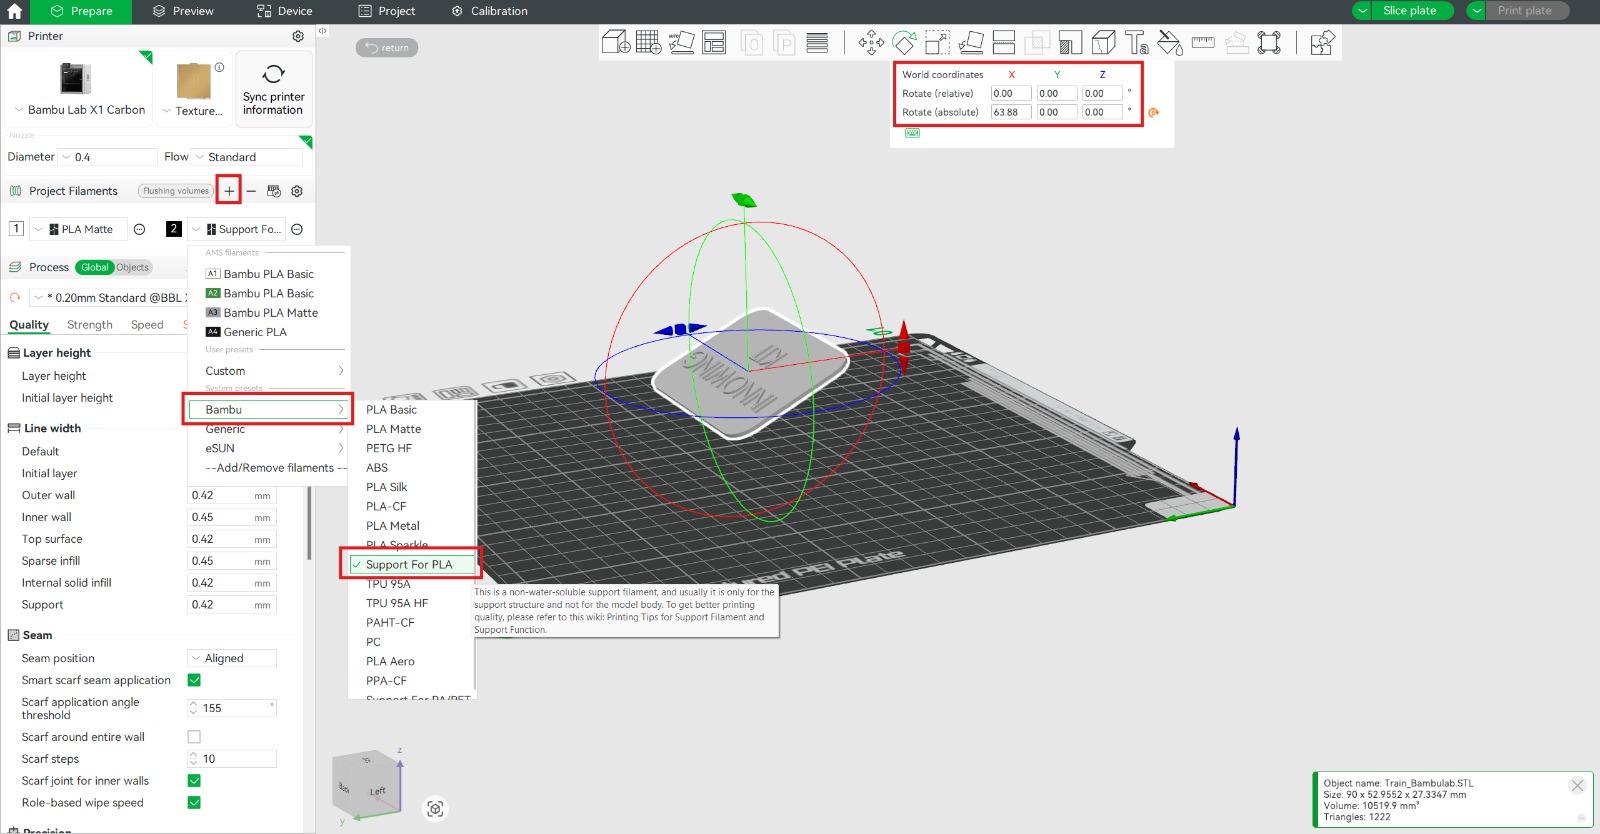Image resolution: width=1600 pixels, height=834 pixels.
Task: Switch to the Strength tab
Action: click(x=89, y=325)
